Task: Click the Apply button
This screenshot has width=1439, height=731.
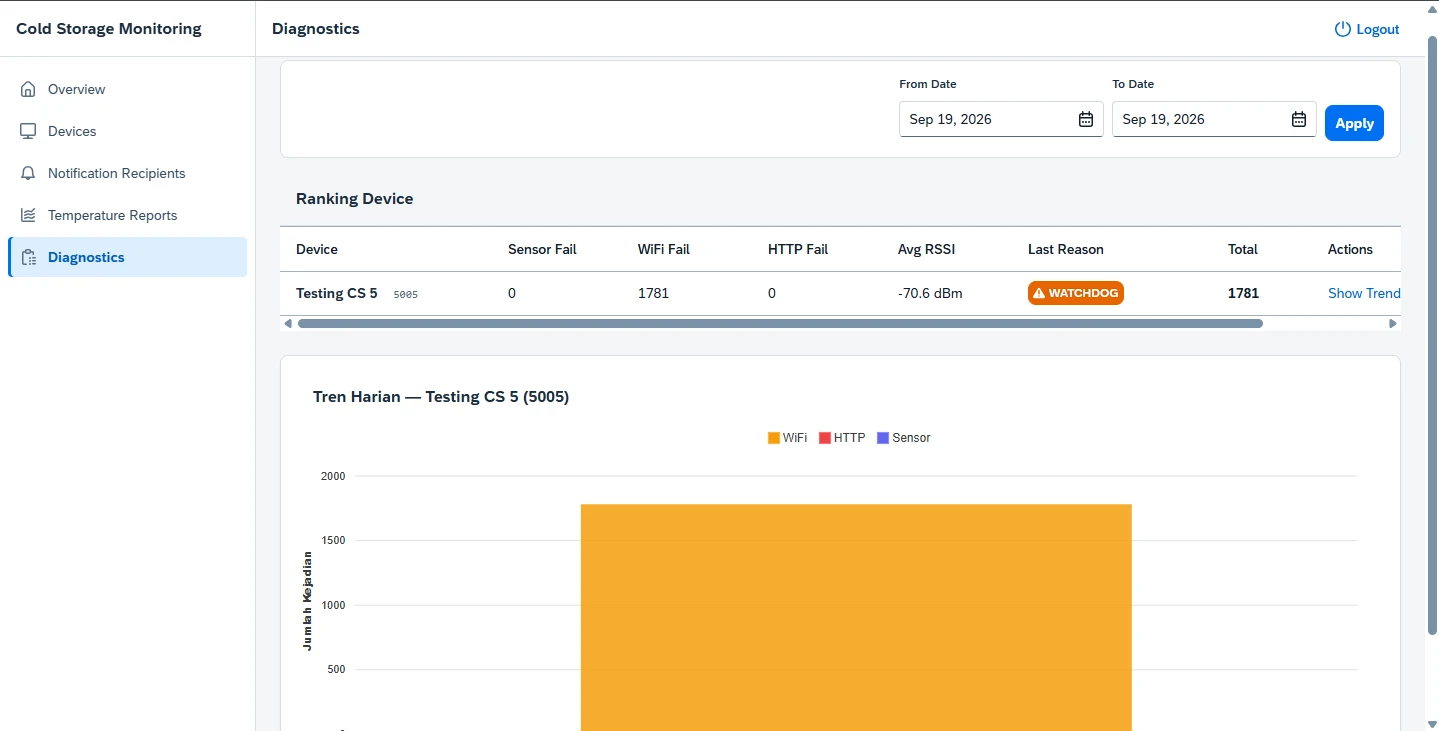Action: pyautogui.click(x=1354, y=123)
